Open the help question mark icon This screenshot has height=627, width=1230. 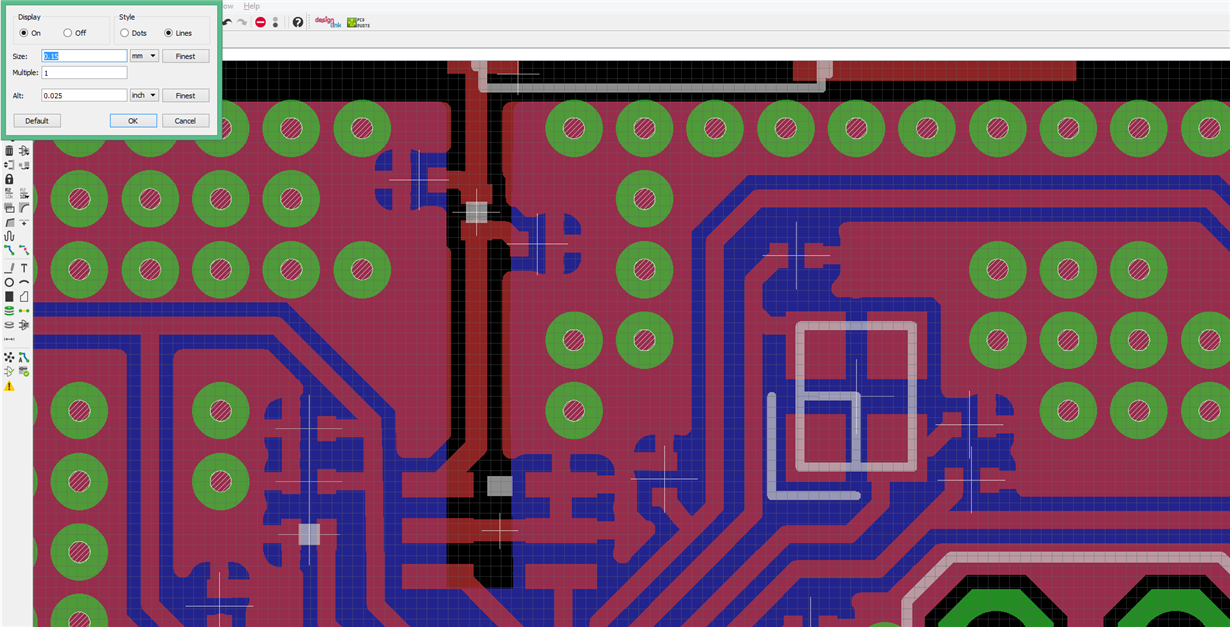(298, 22)
